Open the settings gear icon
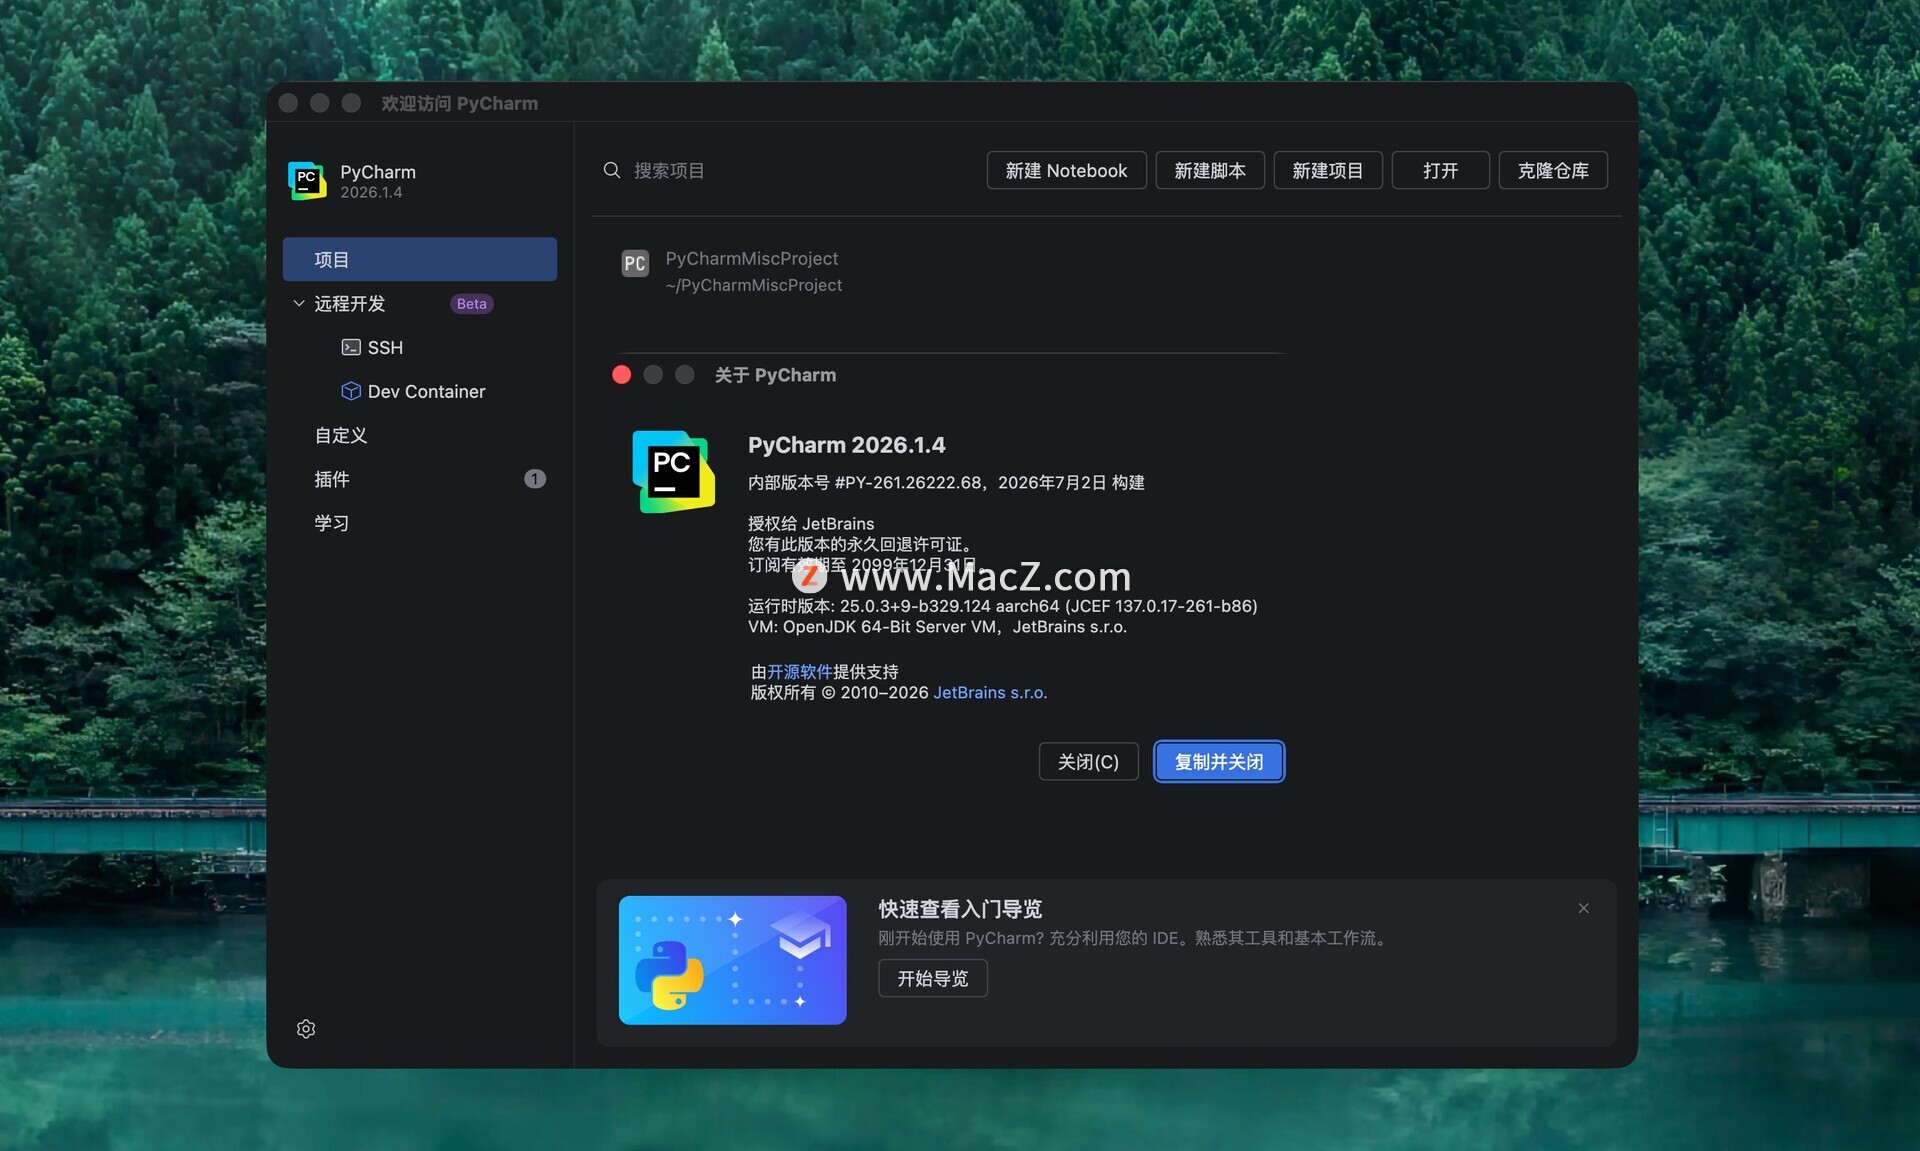 (306, 1029)
